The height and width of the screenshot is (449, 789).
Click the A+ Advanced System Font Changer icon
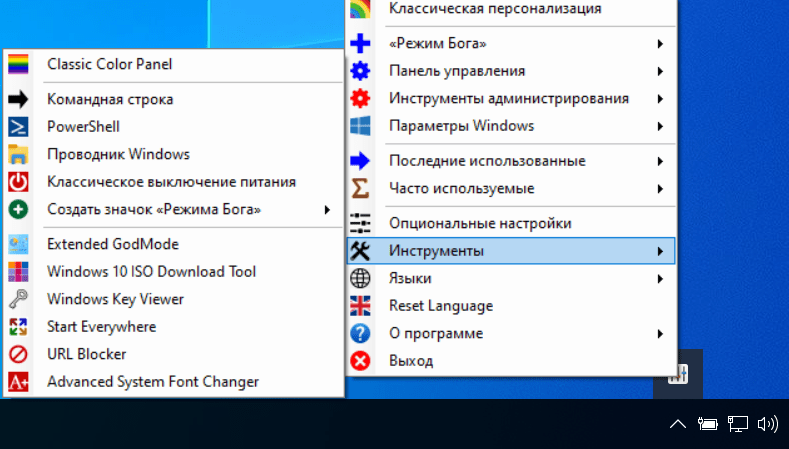coord(18,382)
